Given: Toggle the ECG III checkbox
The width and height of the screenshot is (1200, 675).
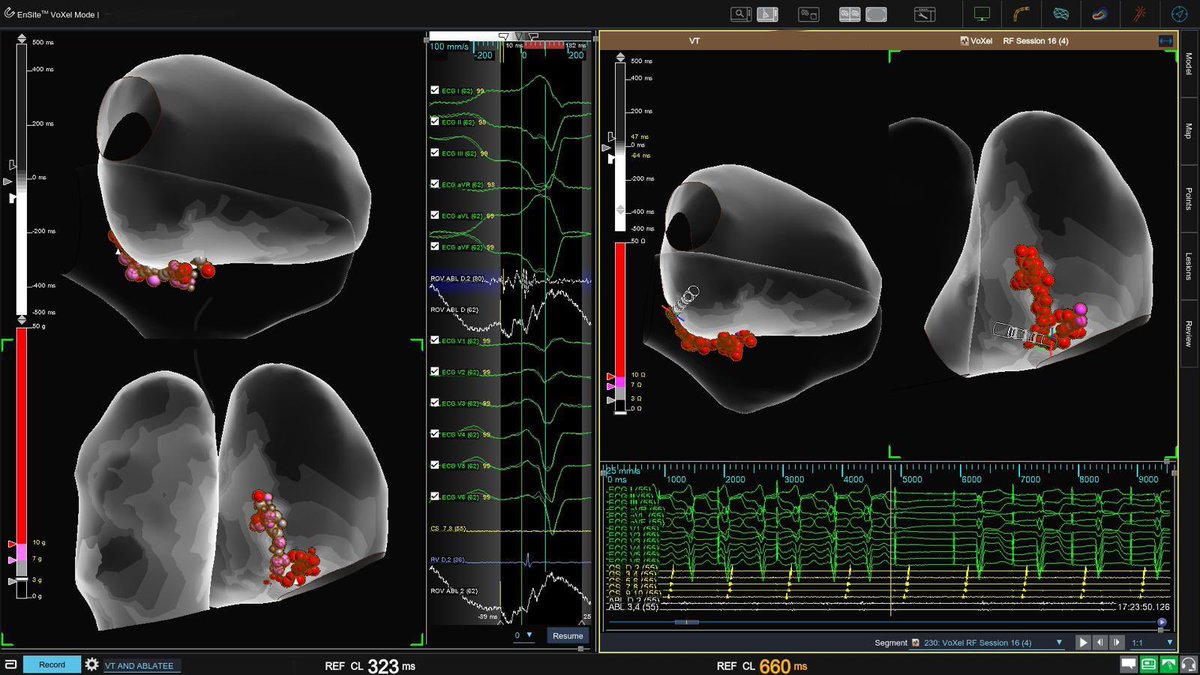Looking at the screenshot, I should pyautogui.click(x=434, y=153).
